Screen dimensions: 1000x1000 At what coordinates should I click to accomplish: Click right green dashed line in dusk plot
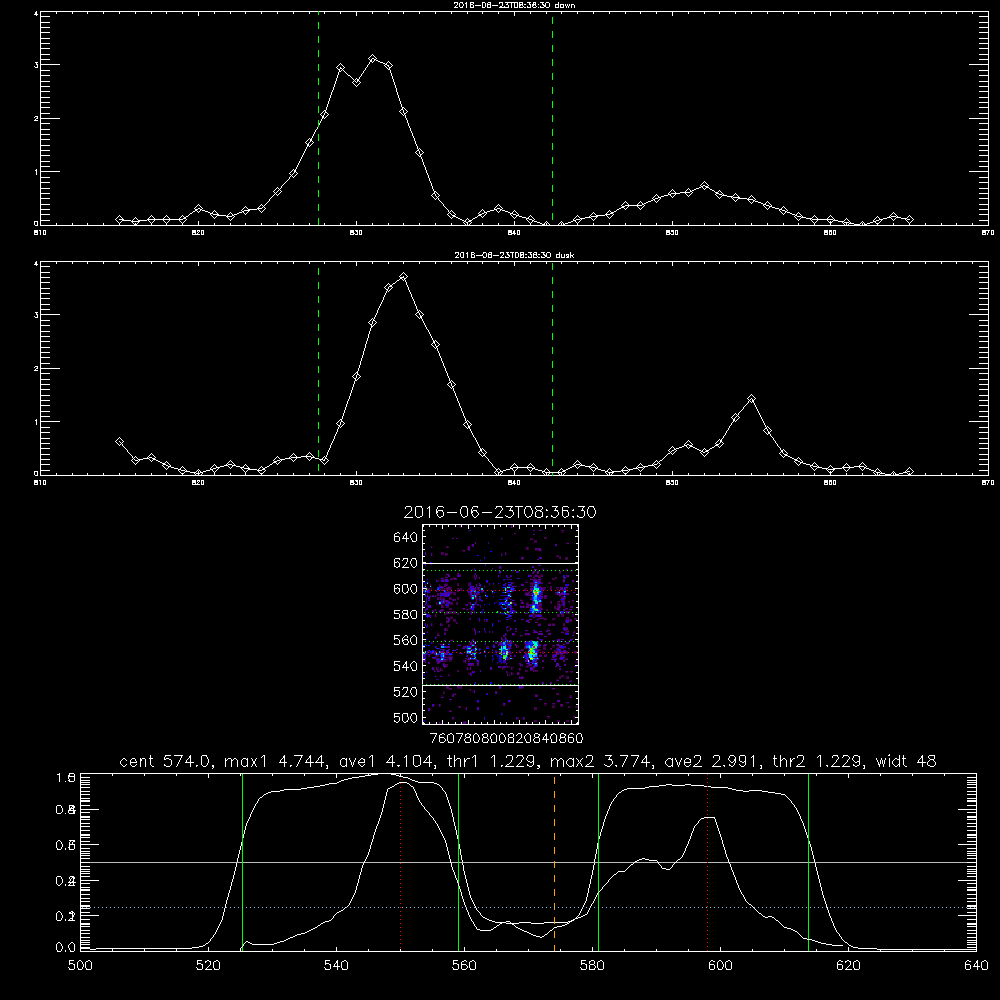(x=552, y=369)
